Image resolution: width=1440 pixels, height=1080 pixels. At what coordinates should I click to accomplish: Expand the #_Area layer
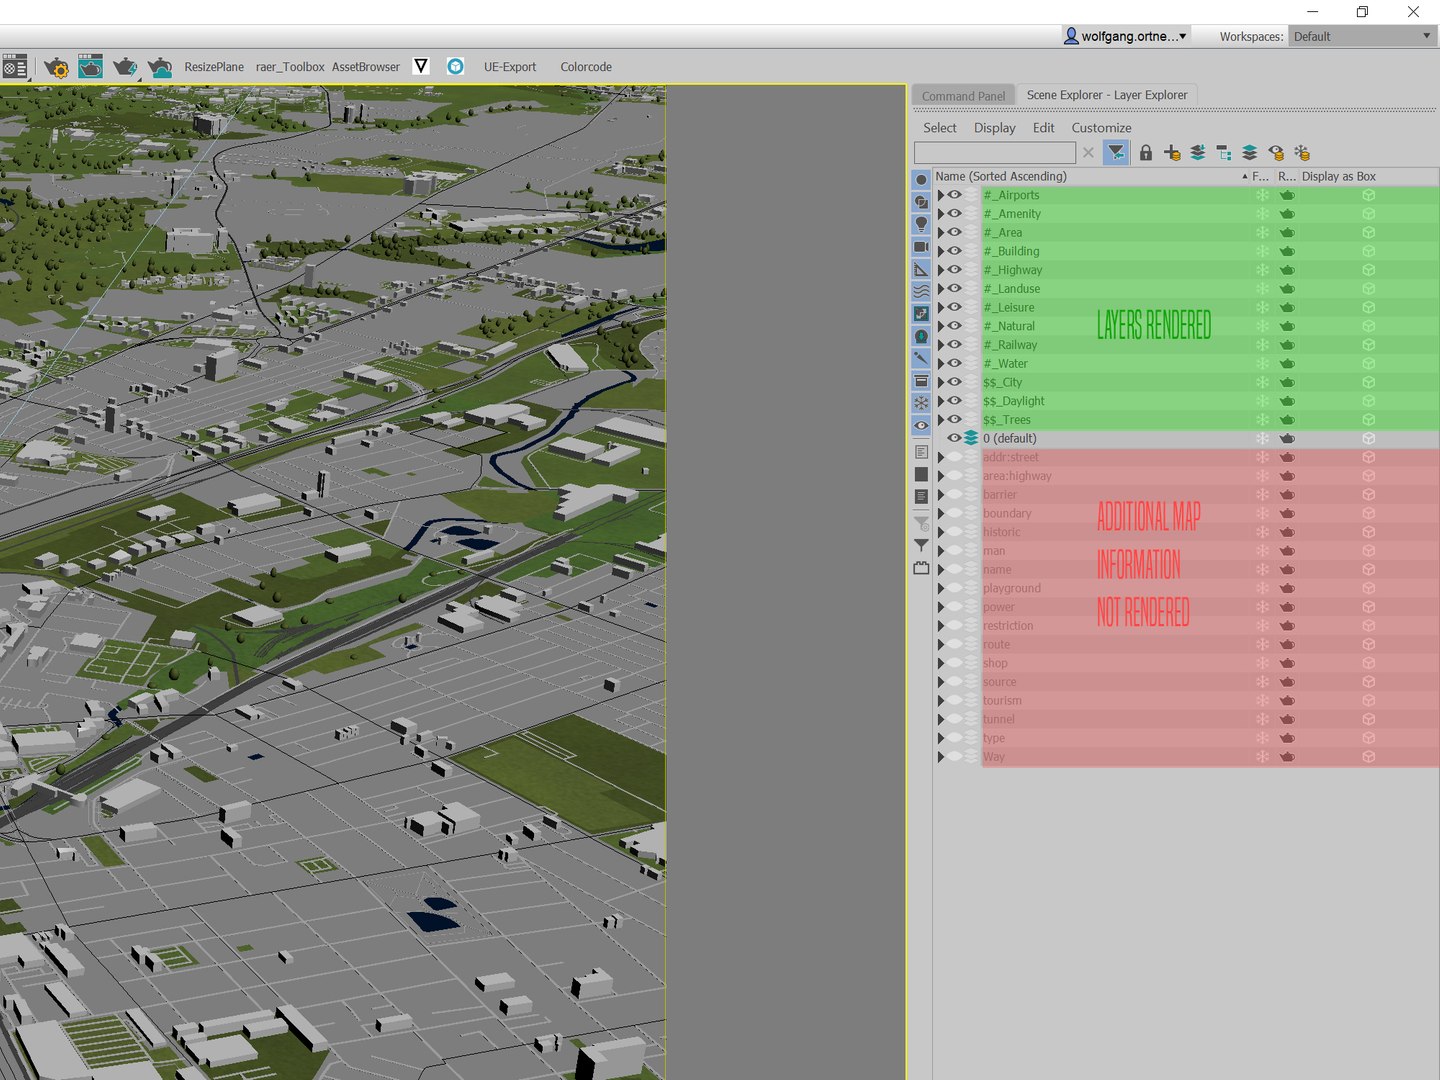[x=940, y=232]
